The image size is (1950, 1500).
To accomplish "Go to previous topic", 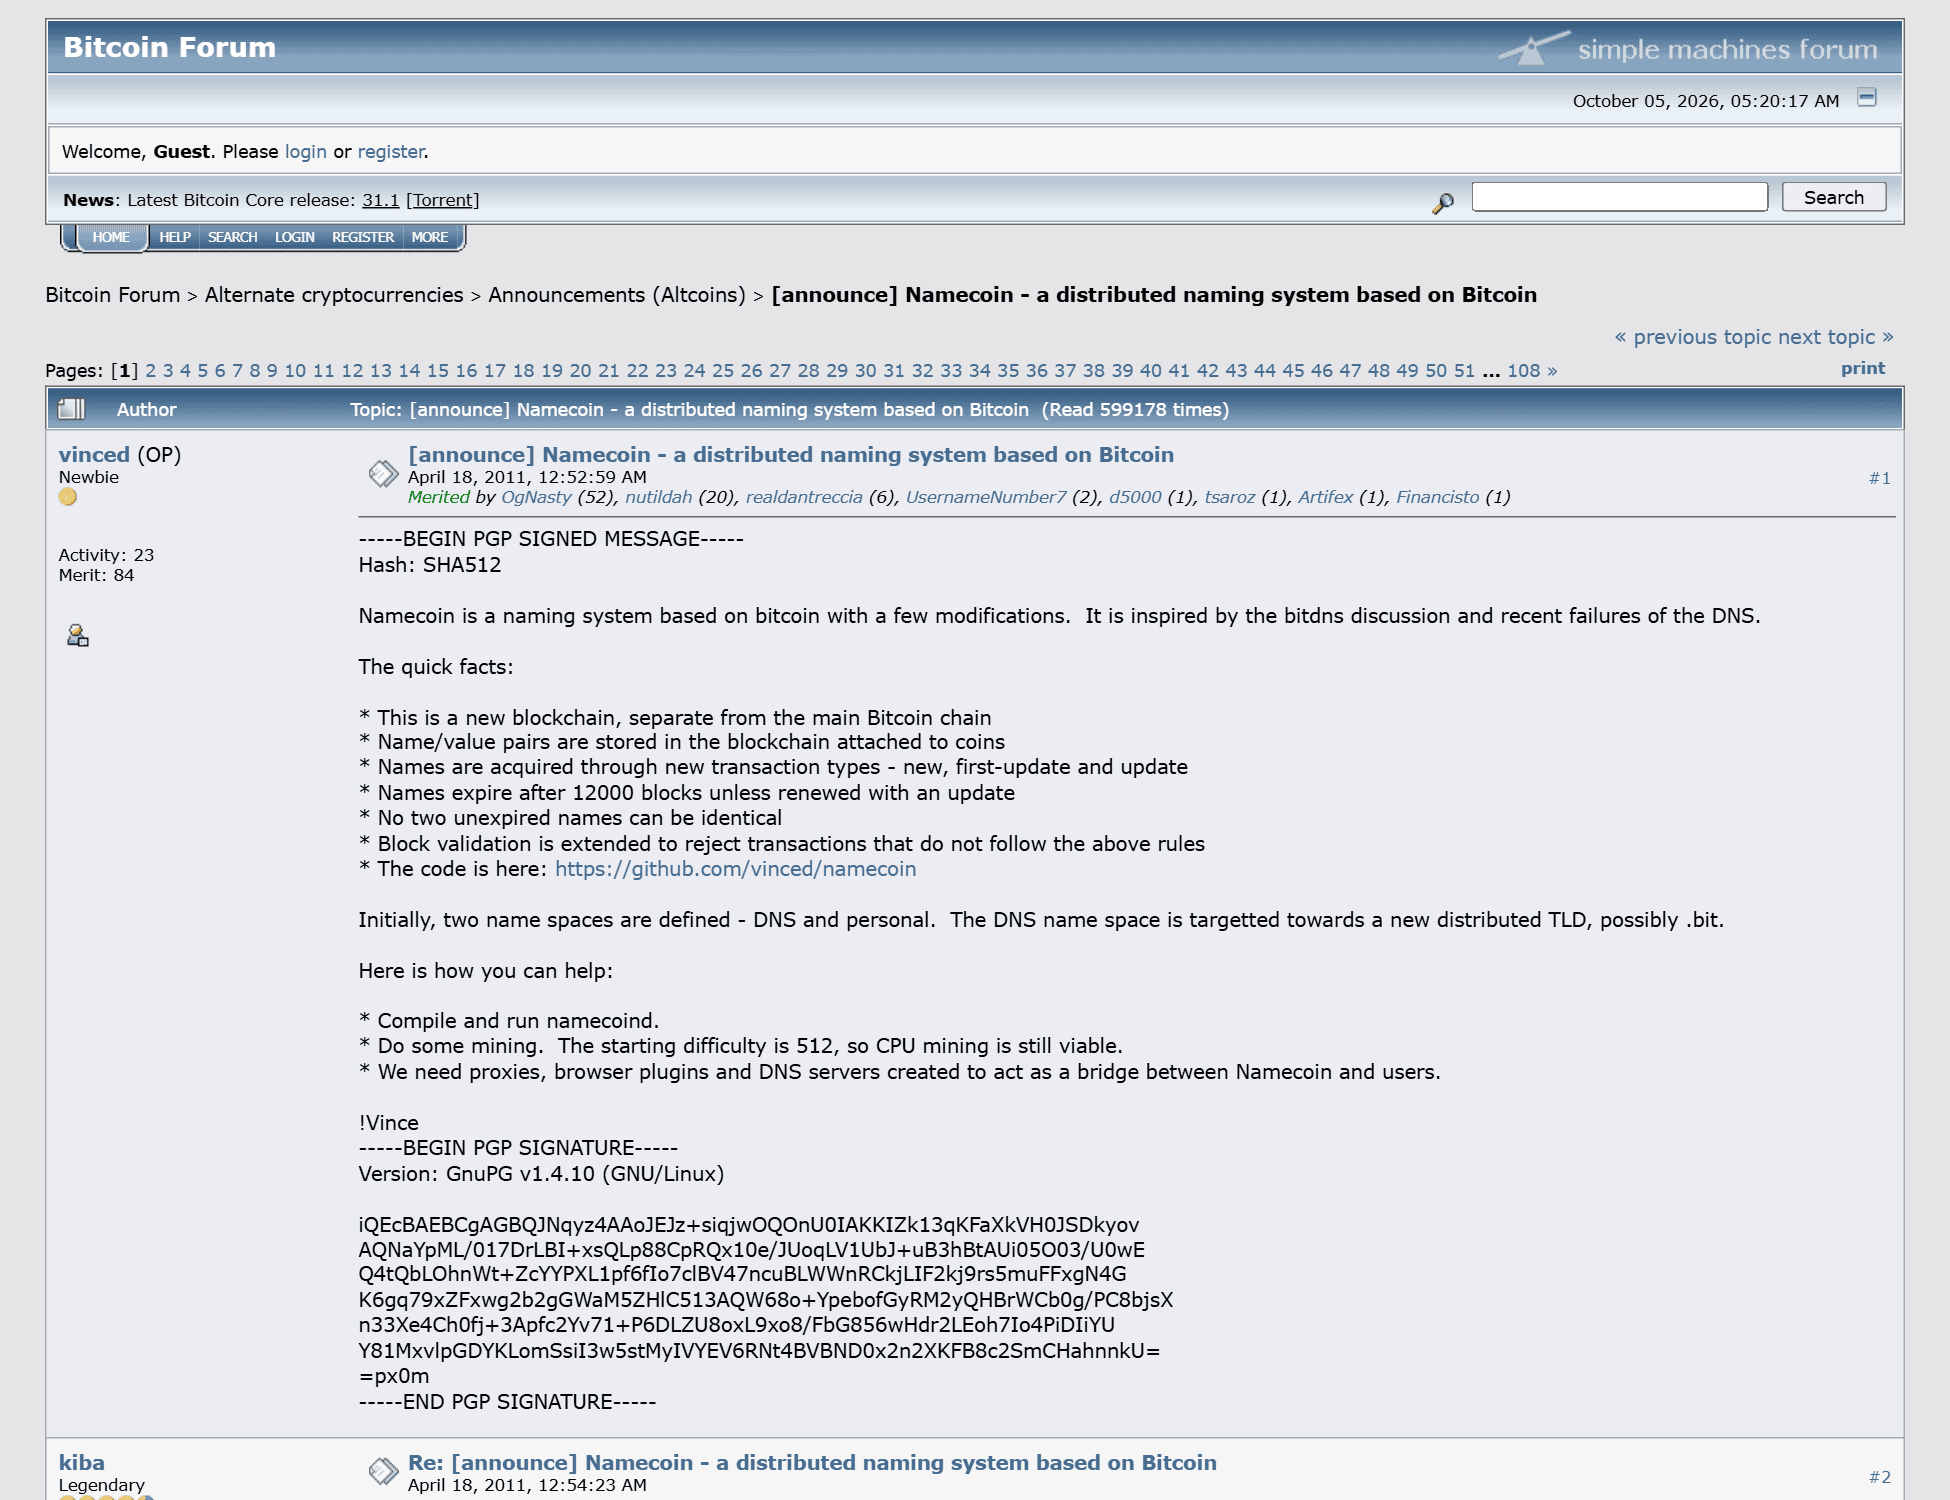I will click(1693, 337).
